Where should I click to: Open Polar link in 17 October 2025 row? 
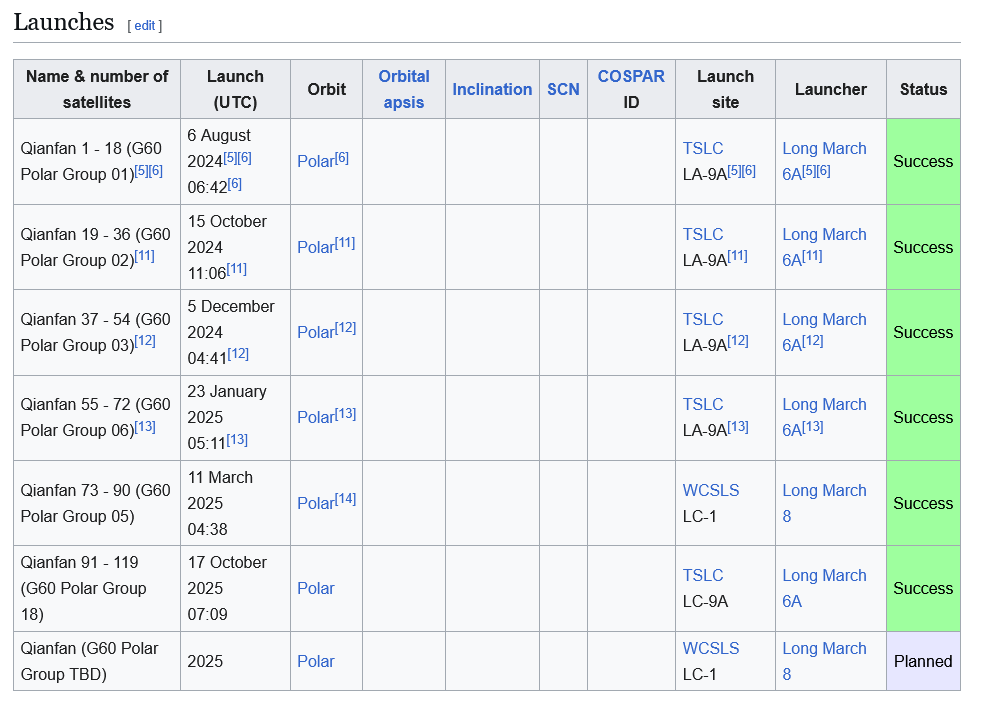click(315, 589)
